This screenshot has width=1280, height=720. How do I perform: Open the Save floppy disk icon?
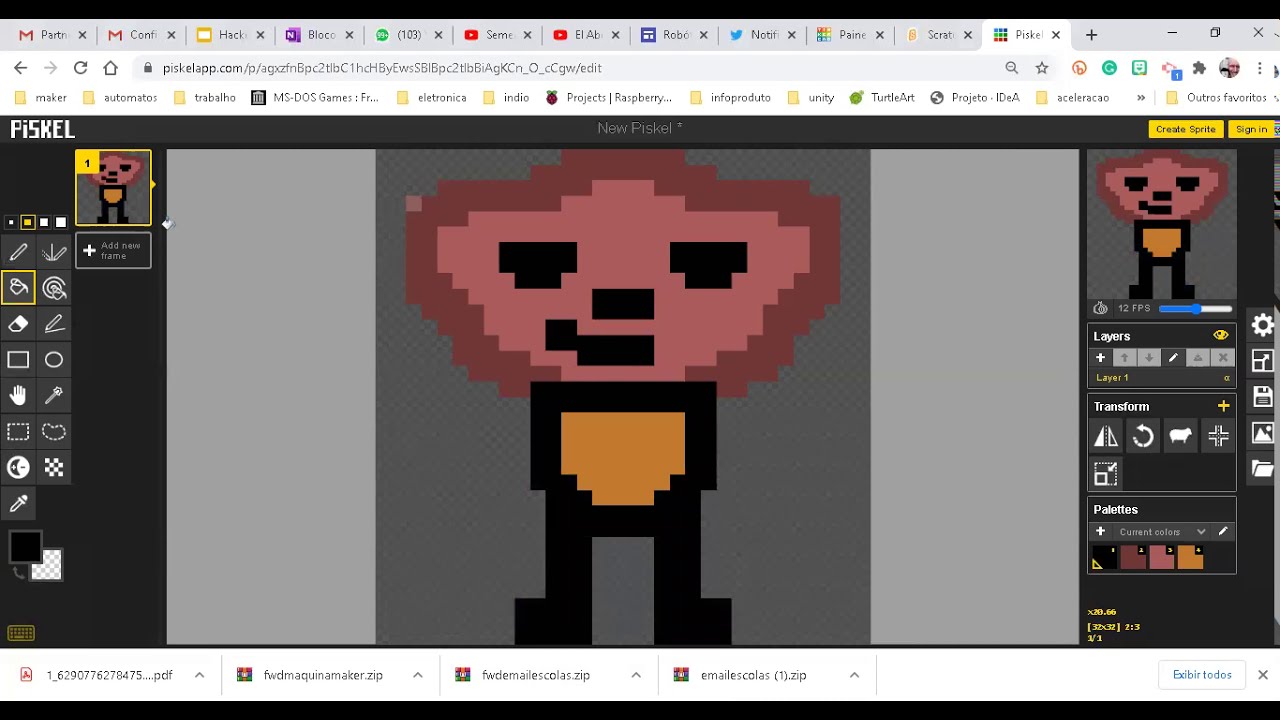click(x=1263, y=397)
